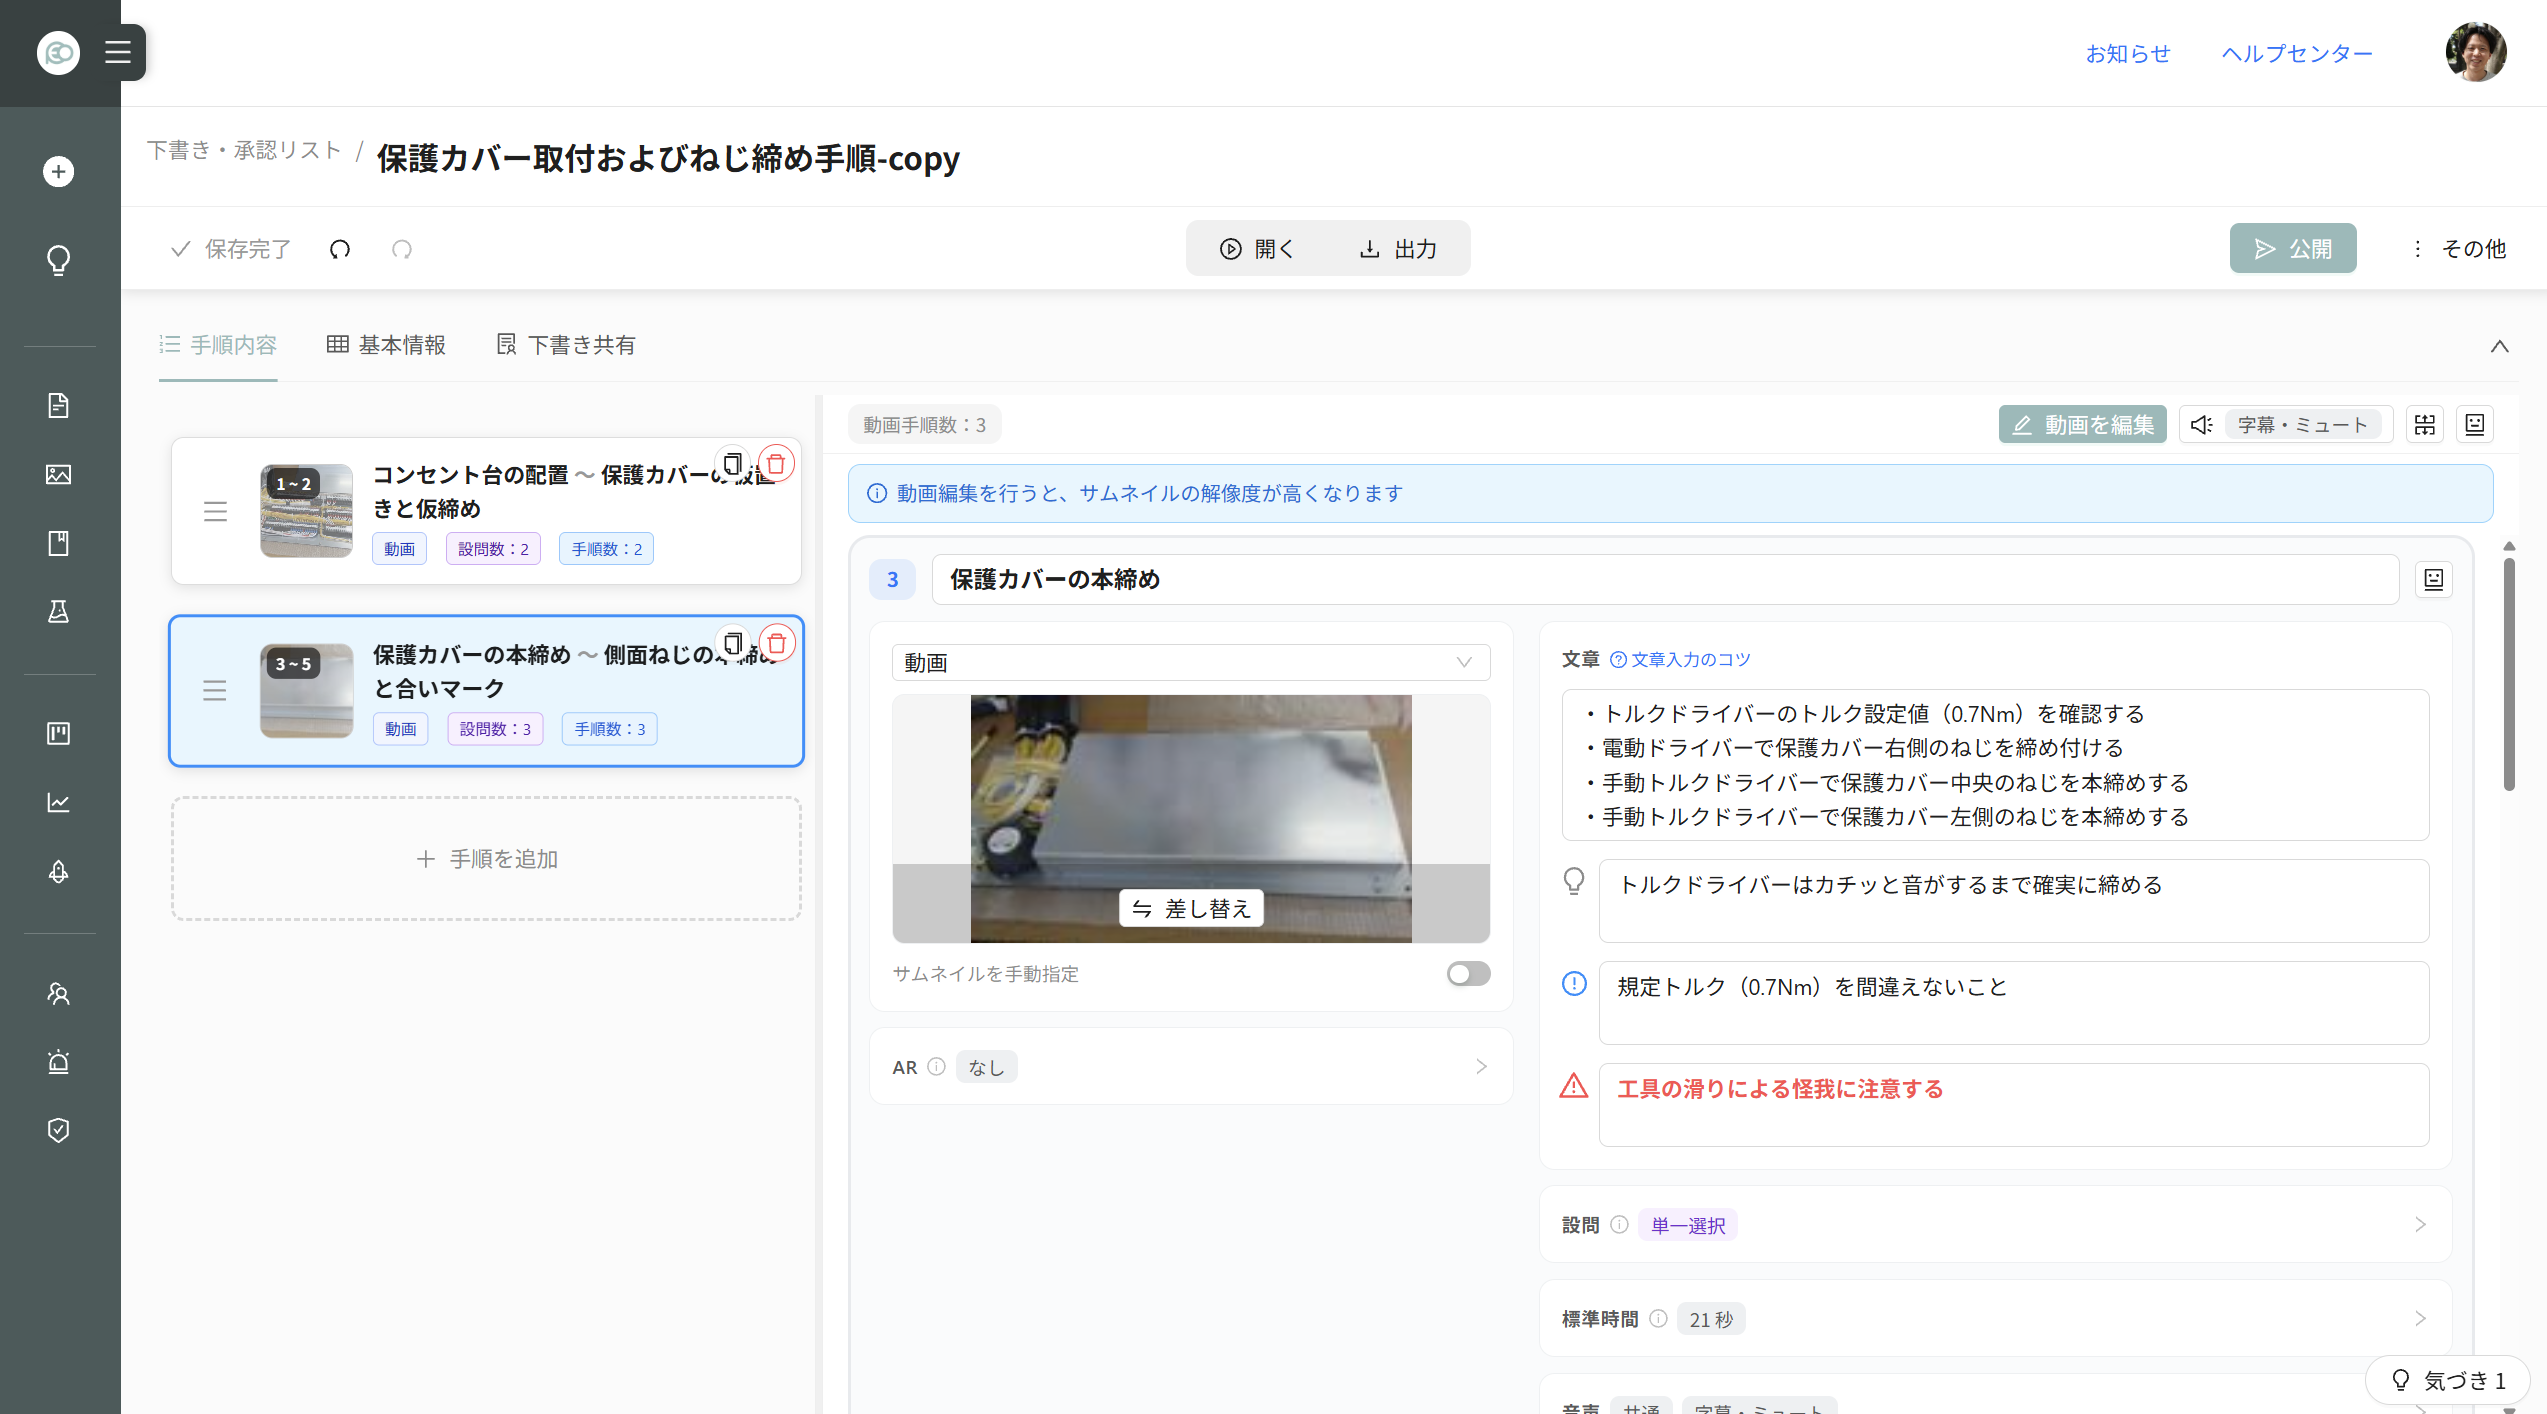
Task: Click the right panel vertical scrollbar
Action: (2509, 674)
